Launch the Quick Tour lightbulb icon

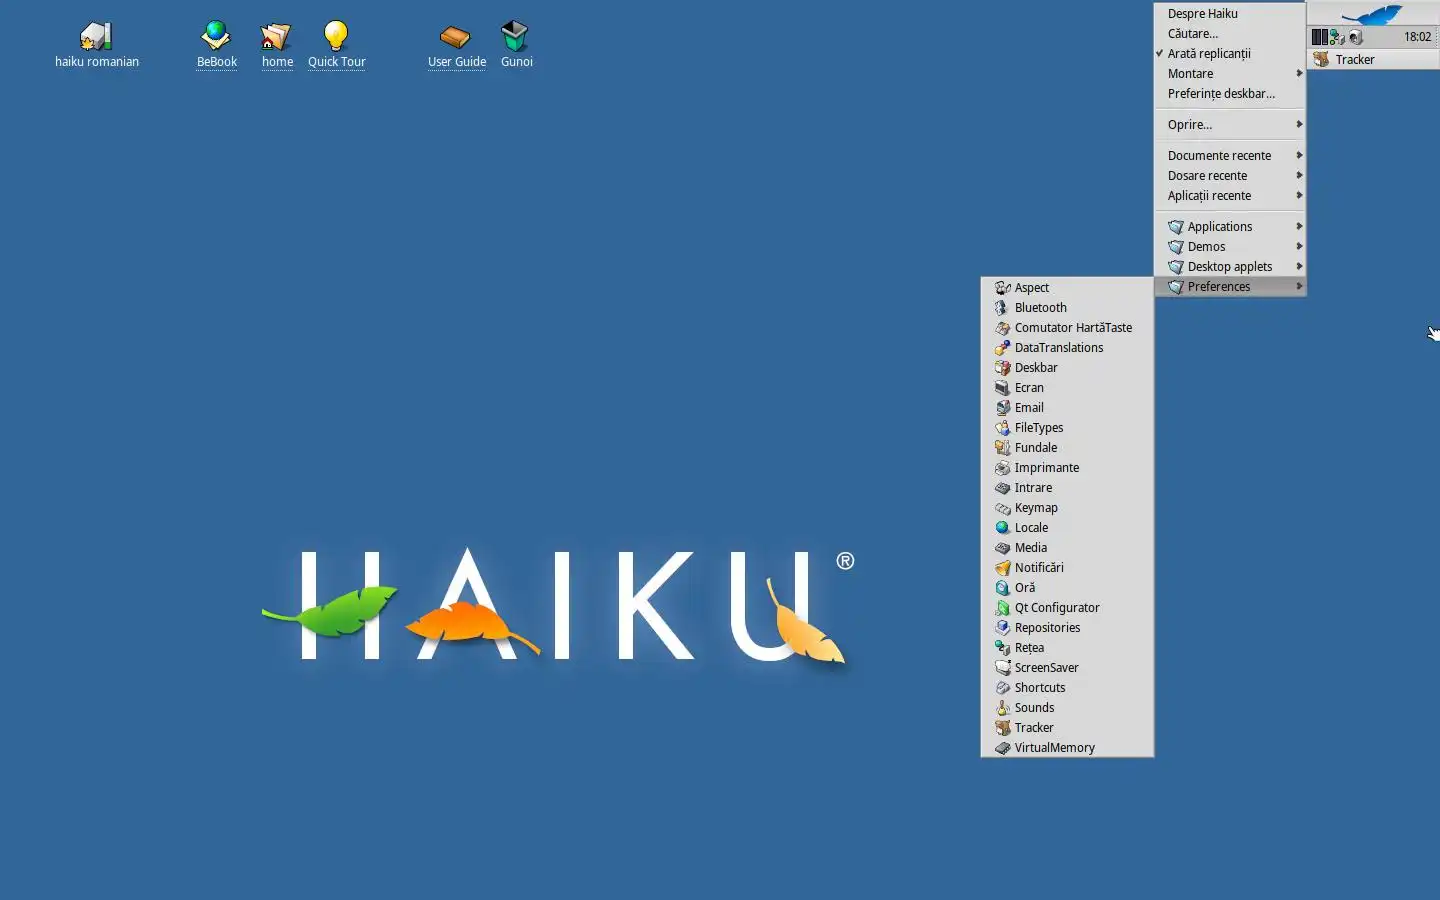(x=336, y=36)
